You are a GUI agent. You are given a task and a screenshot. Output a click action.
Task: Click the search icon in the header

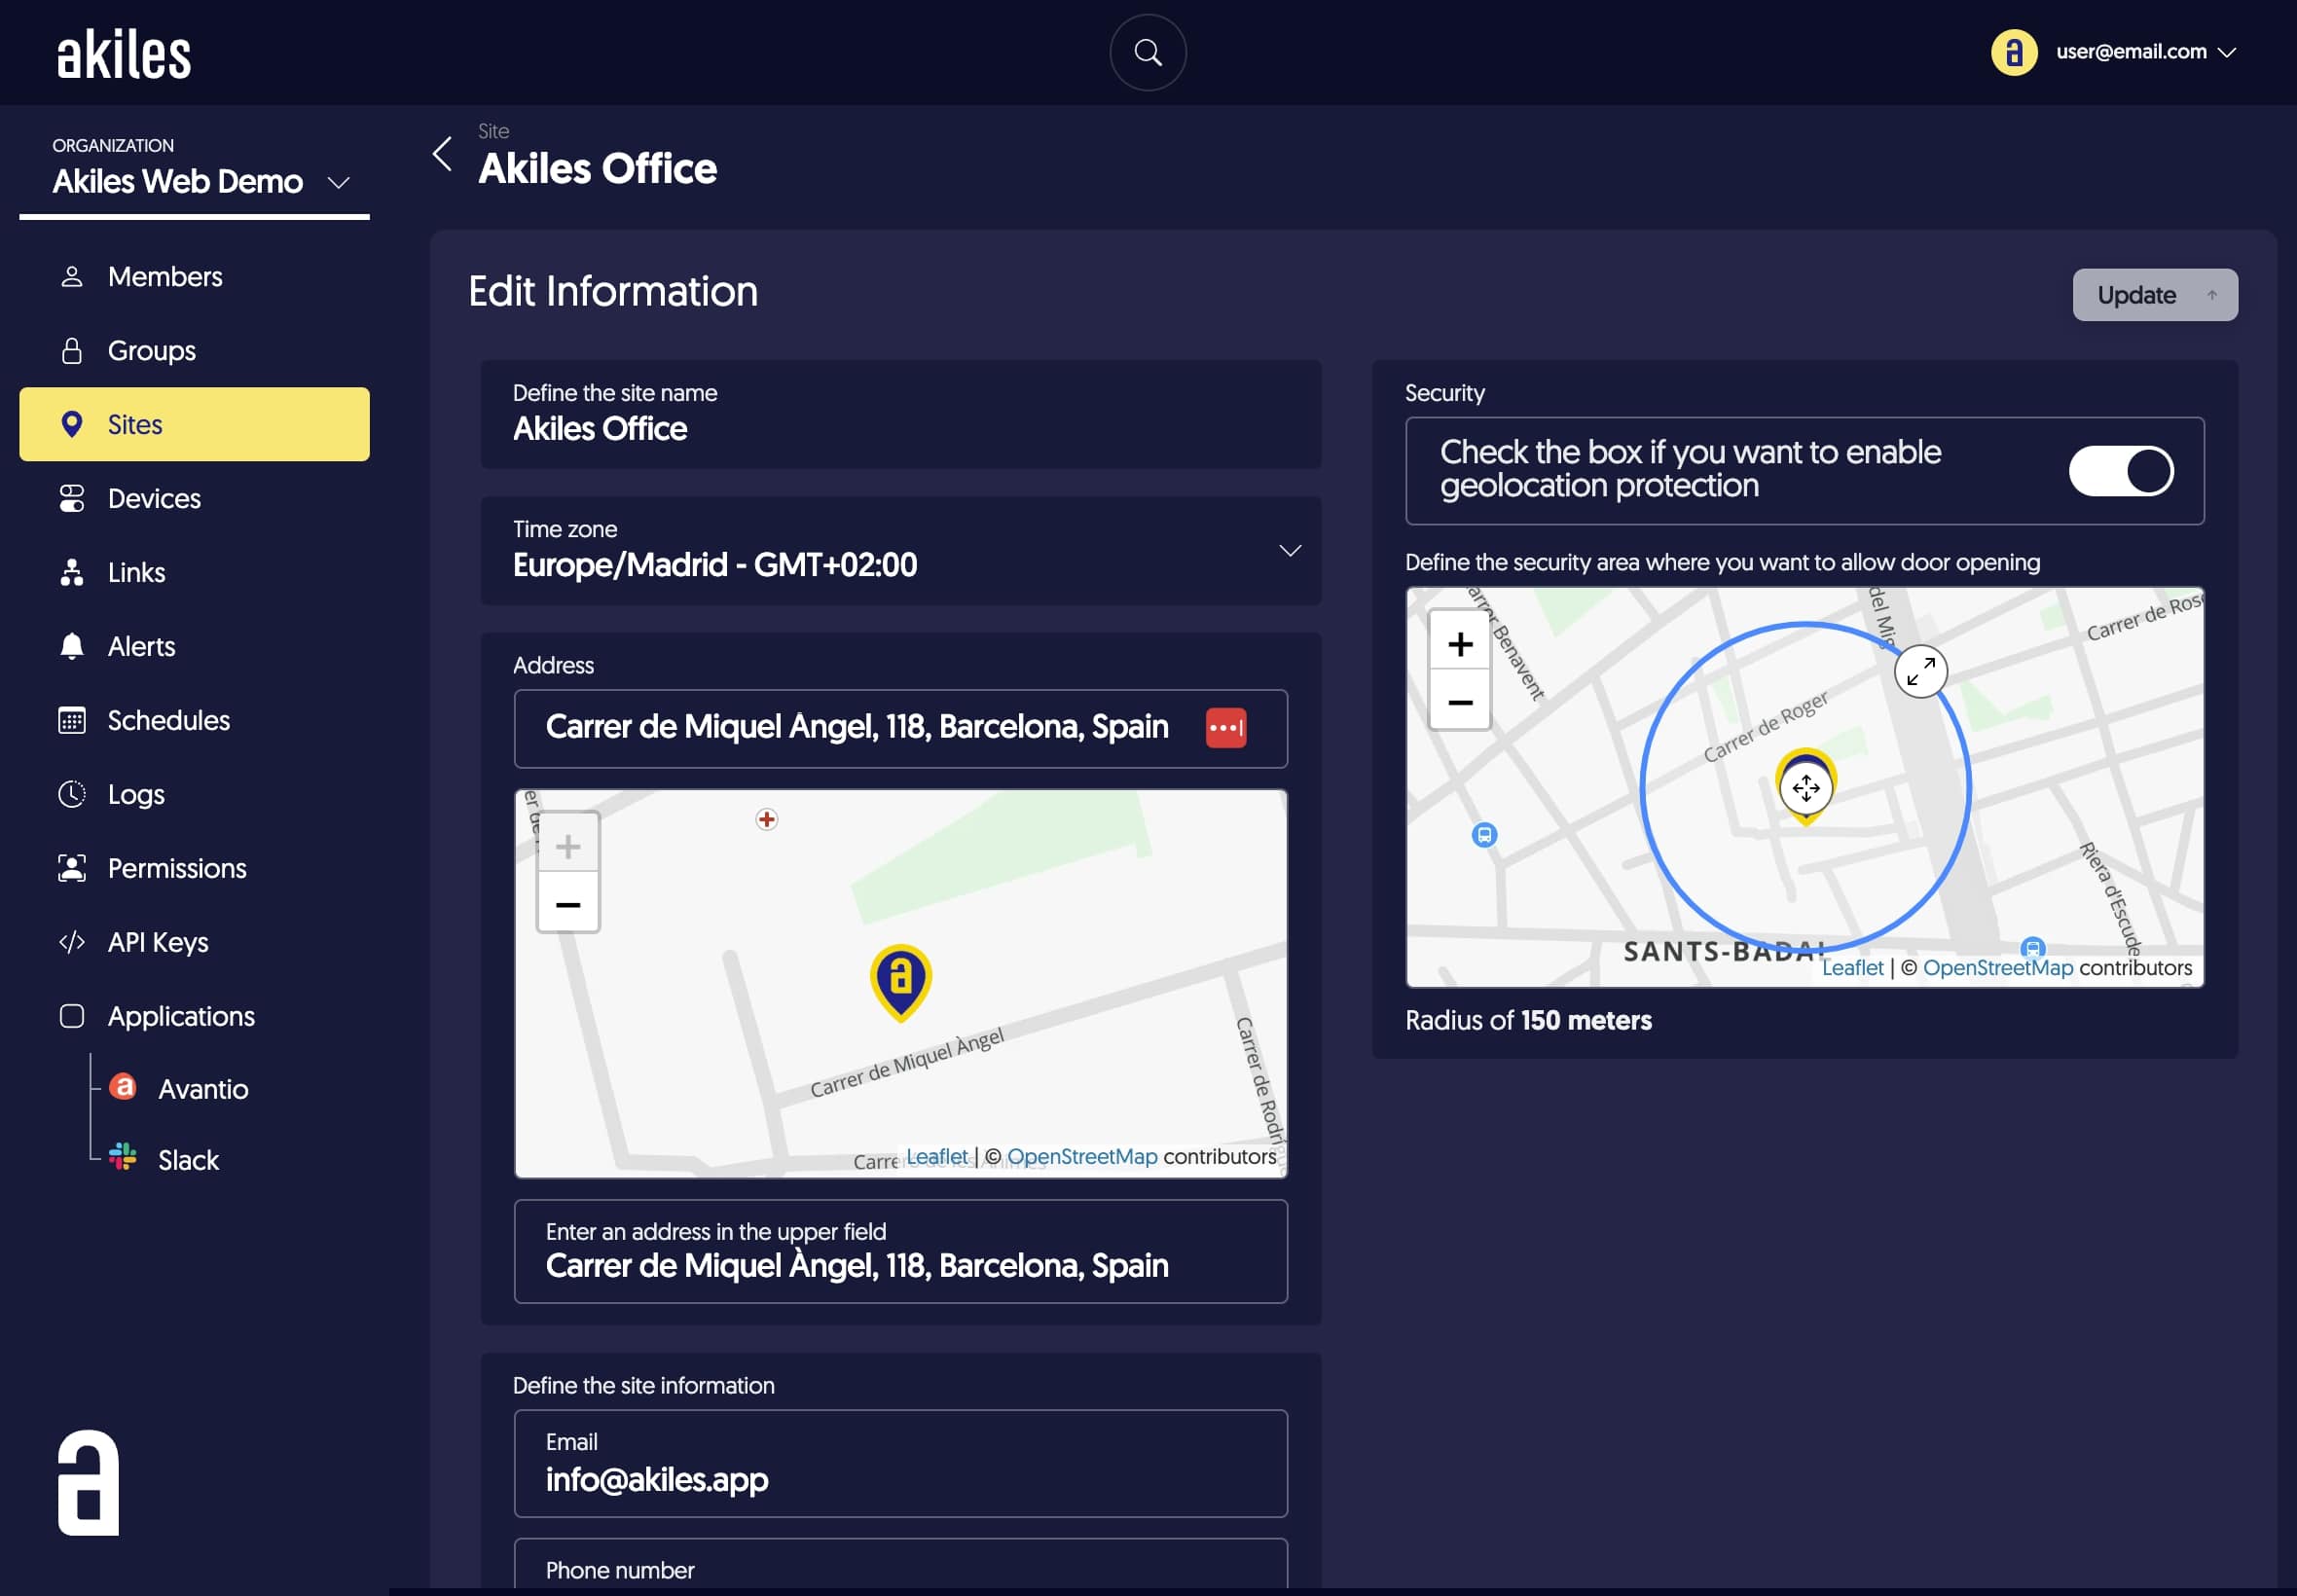pyautogui.click(x=1148, y=53)
